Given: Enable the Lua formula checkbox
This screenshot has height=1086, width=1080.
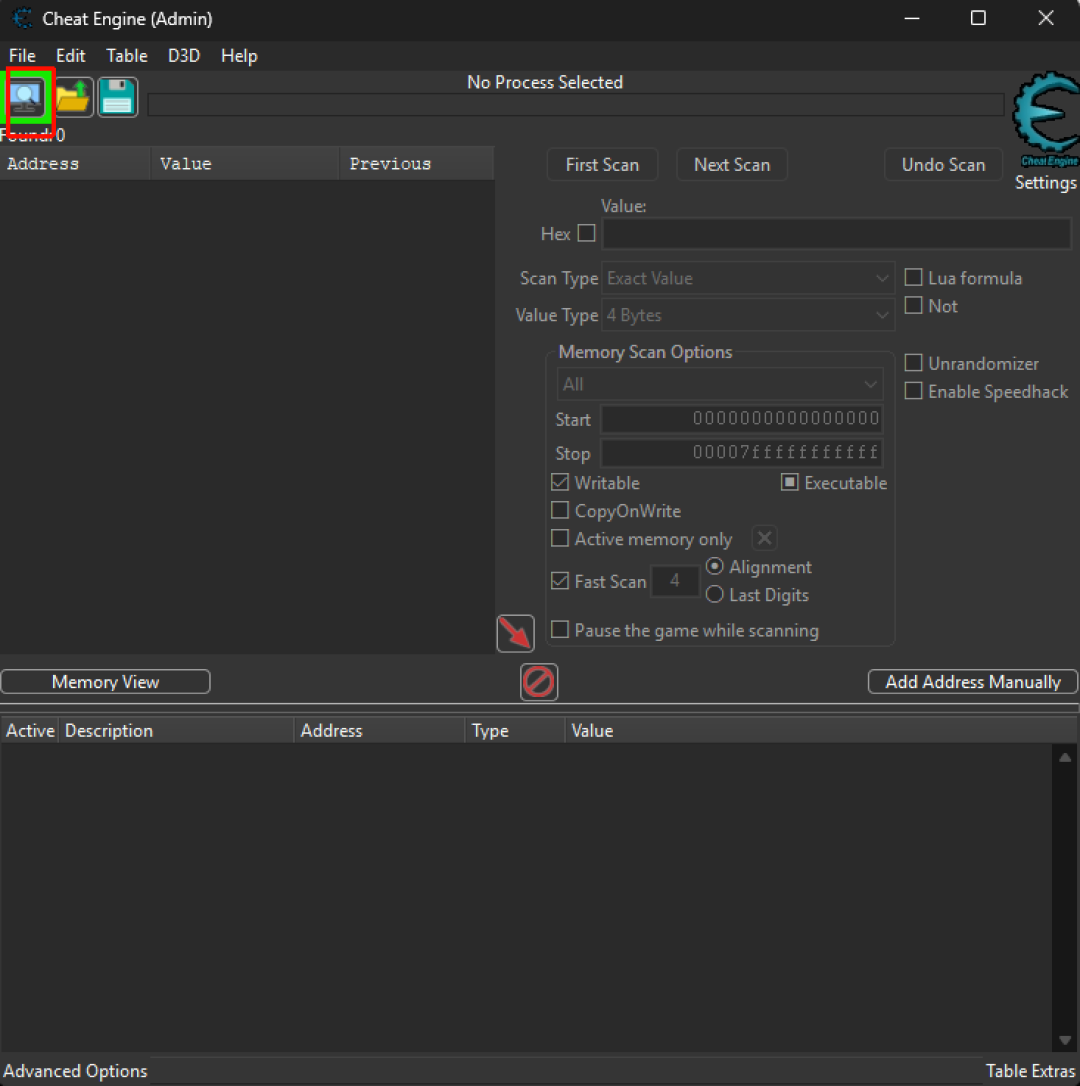Looking at the screenshot, I should 914,278.
